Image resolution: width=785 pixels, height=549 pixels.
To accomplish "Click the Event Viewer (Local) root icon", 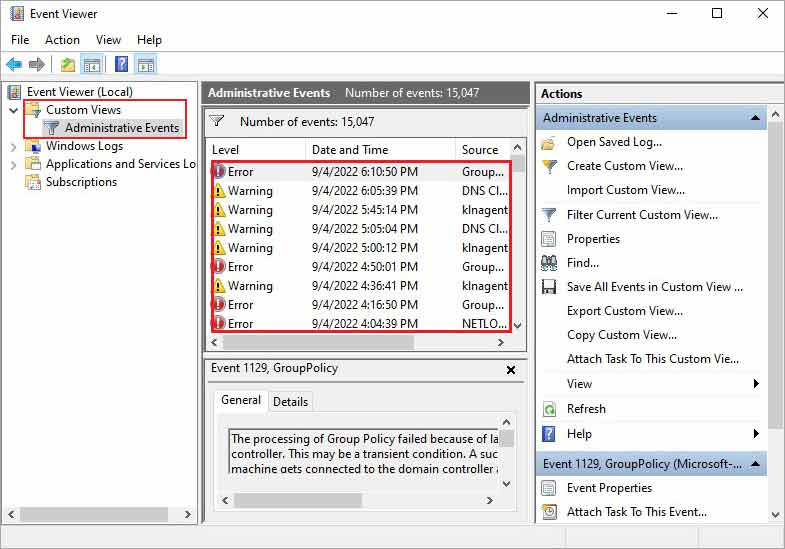I will (x=15, y=92).
